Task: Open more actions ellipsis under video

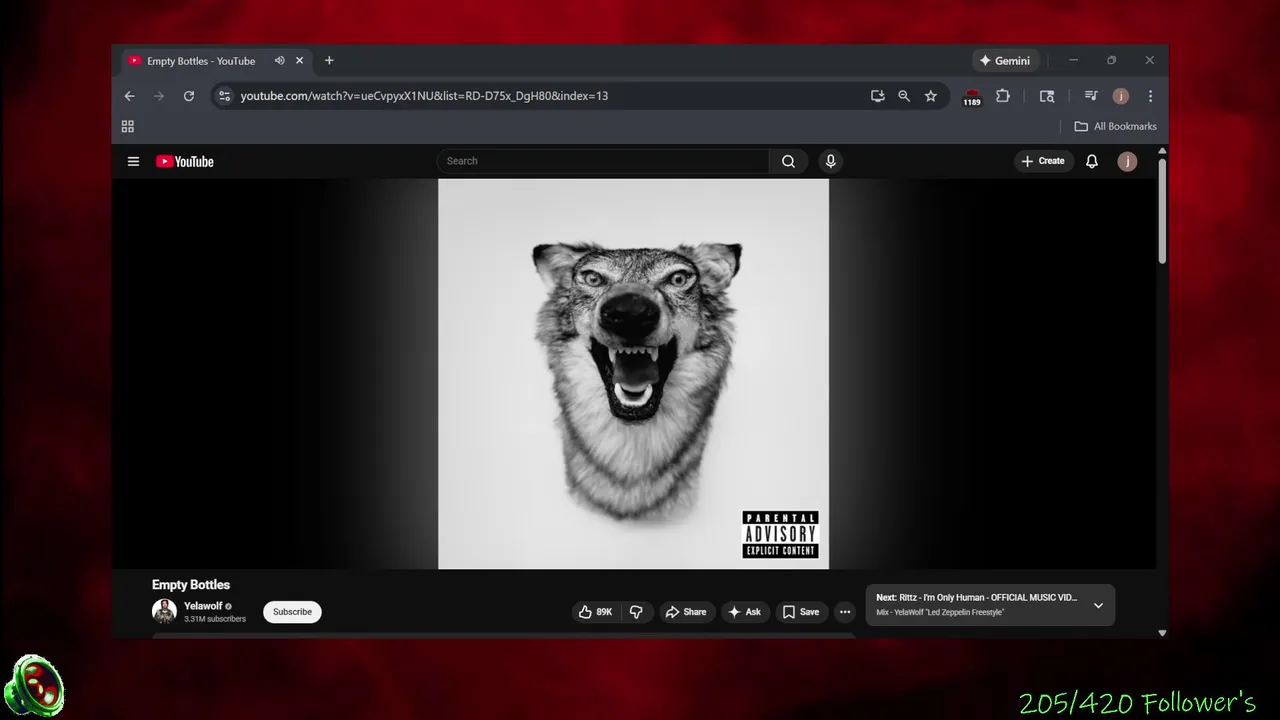Action: 845,612
